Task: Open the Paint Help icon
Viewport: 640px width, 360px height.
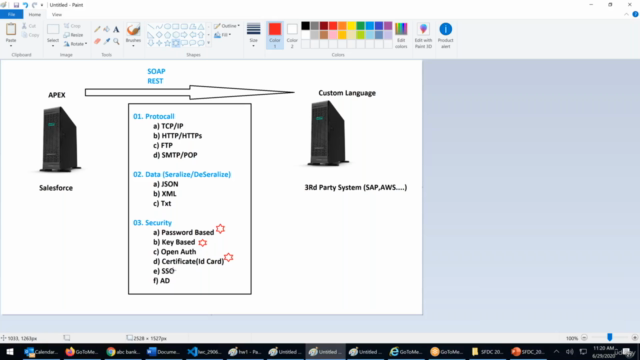Action: click(635, 14)
